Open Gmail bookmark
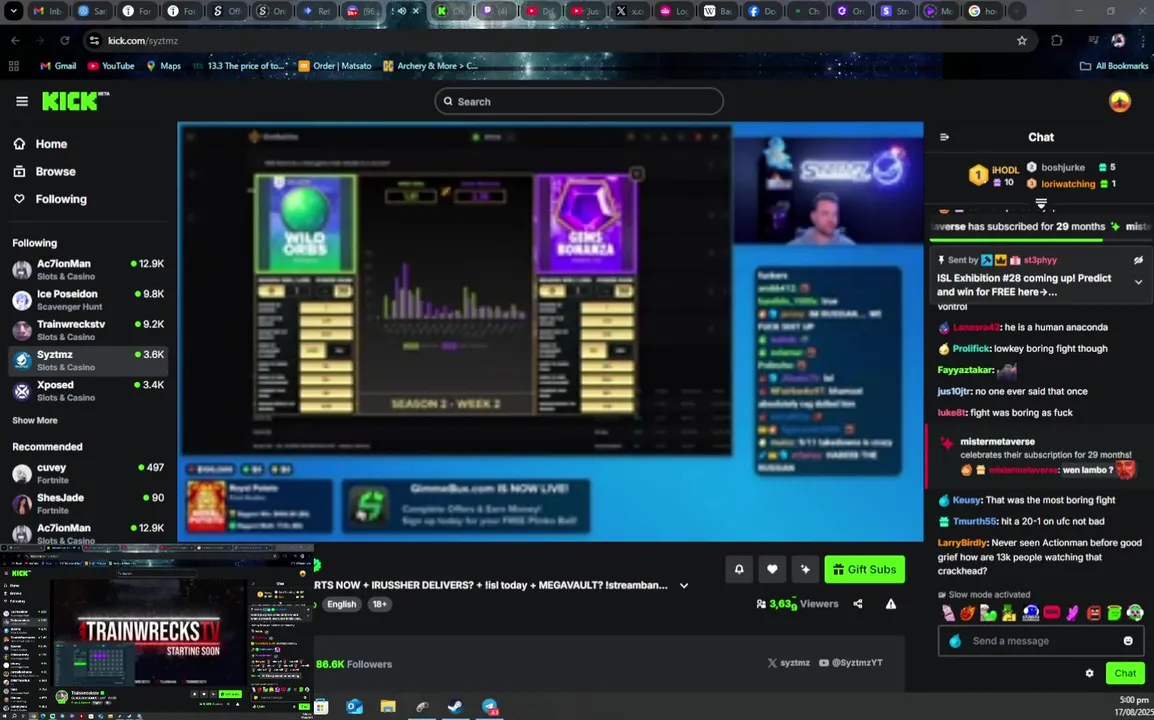This screenshot has height=720, width=1154. pos(58,66)
